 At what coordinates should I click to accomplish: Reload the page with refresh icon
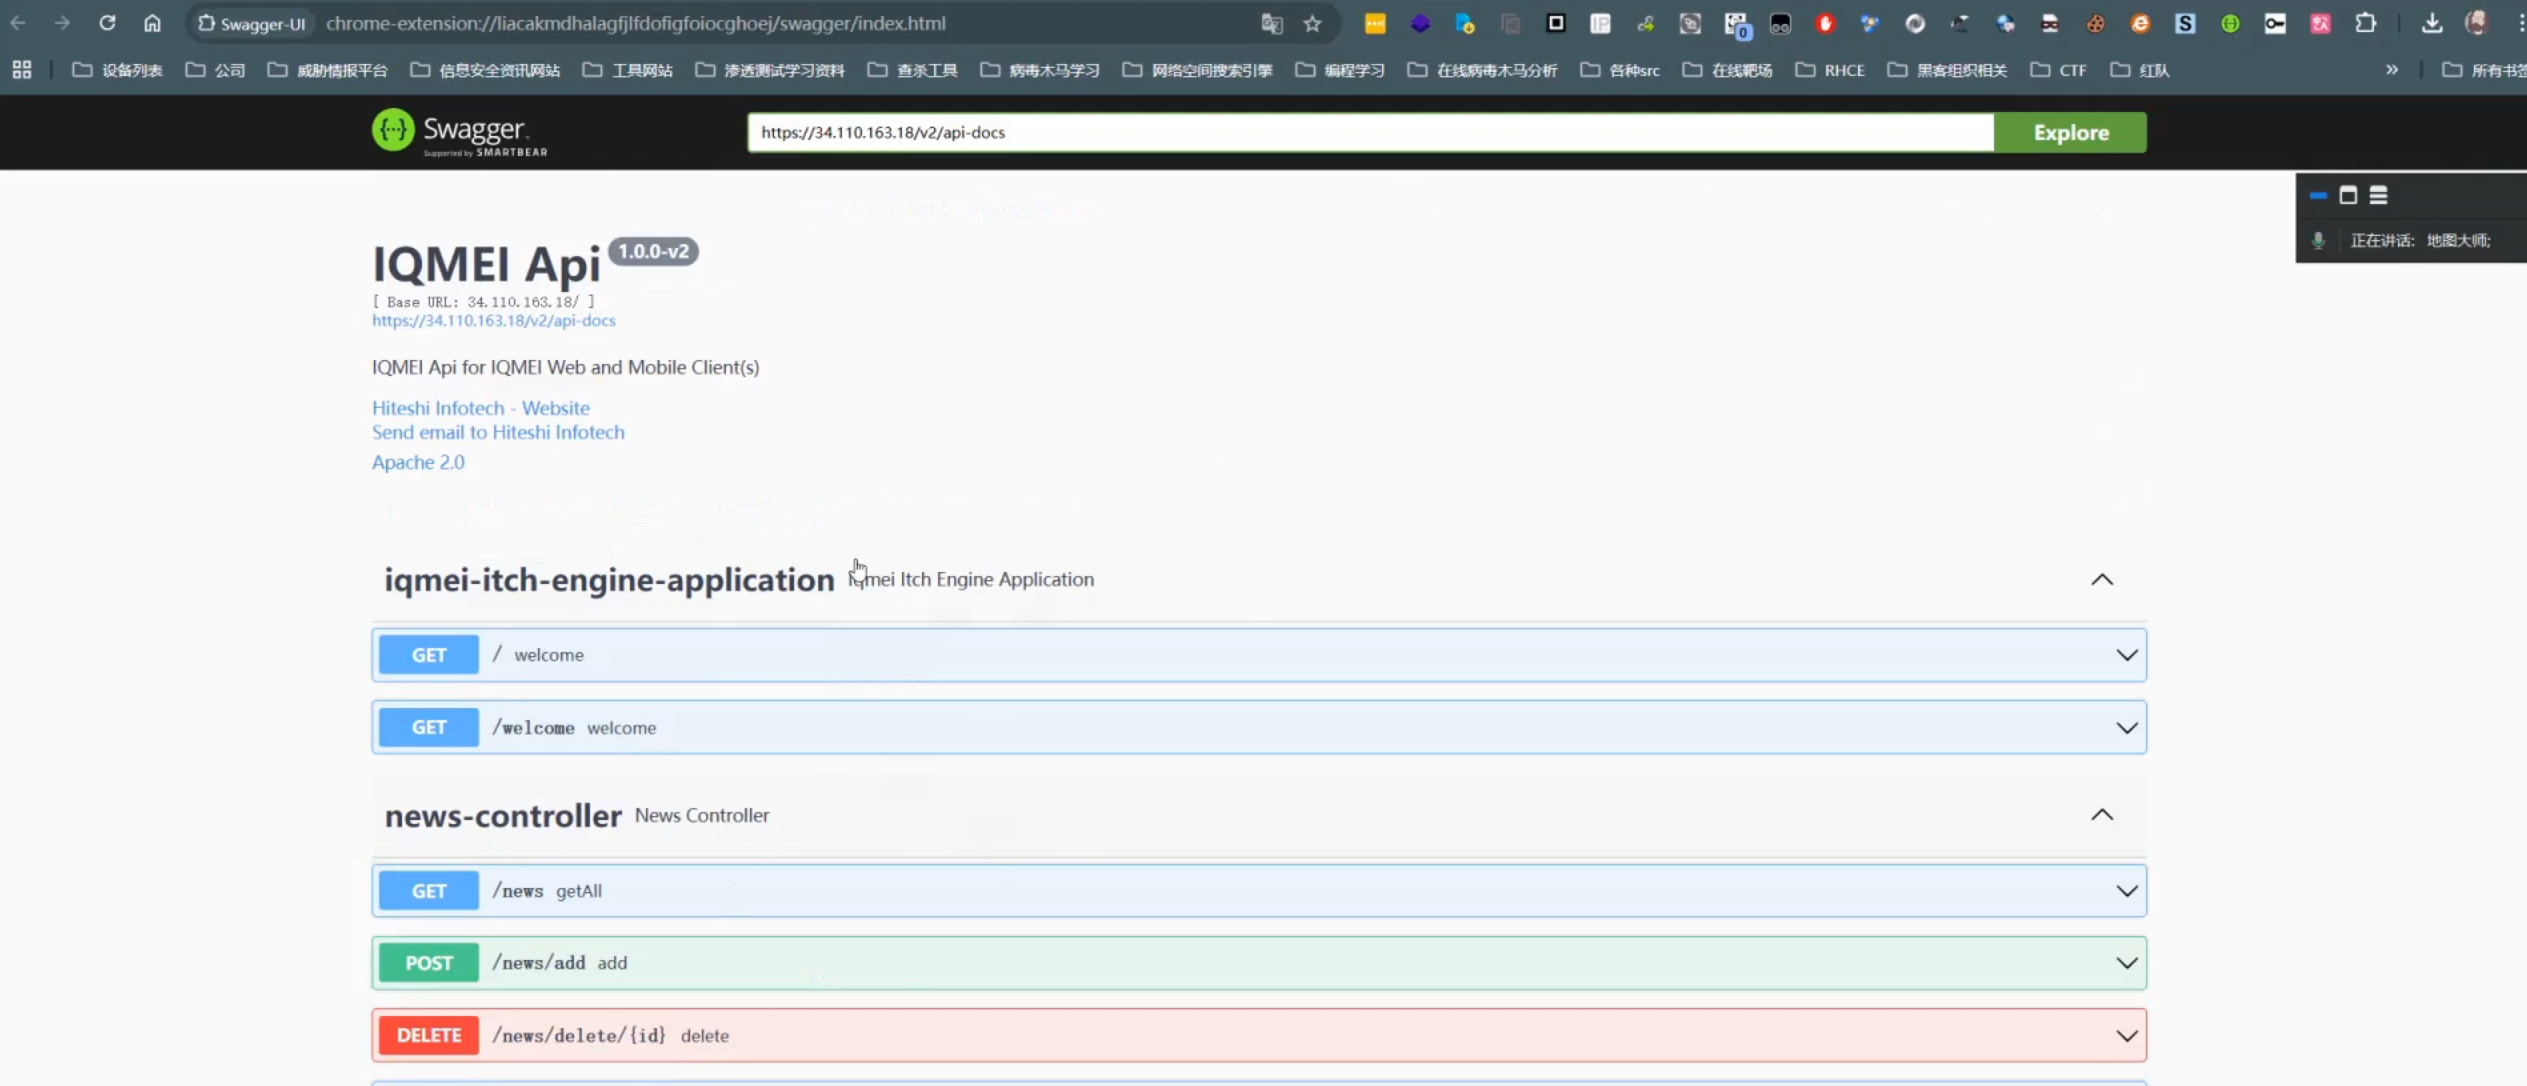click(107, 23)
